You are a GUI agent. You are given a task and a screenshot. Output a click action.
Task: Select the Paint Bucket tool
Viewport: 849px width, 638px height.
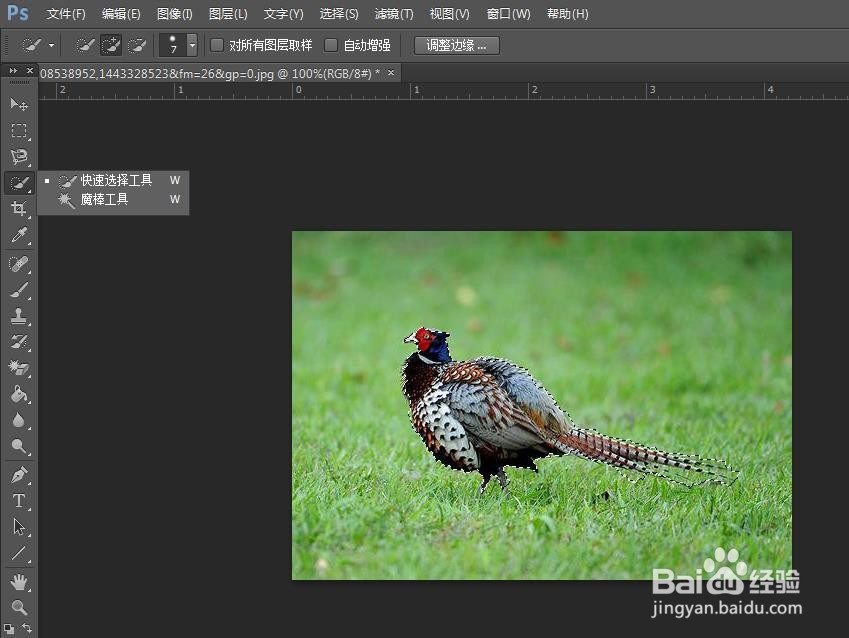click(19, 394)
